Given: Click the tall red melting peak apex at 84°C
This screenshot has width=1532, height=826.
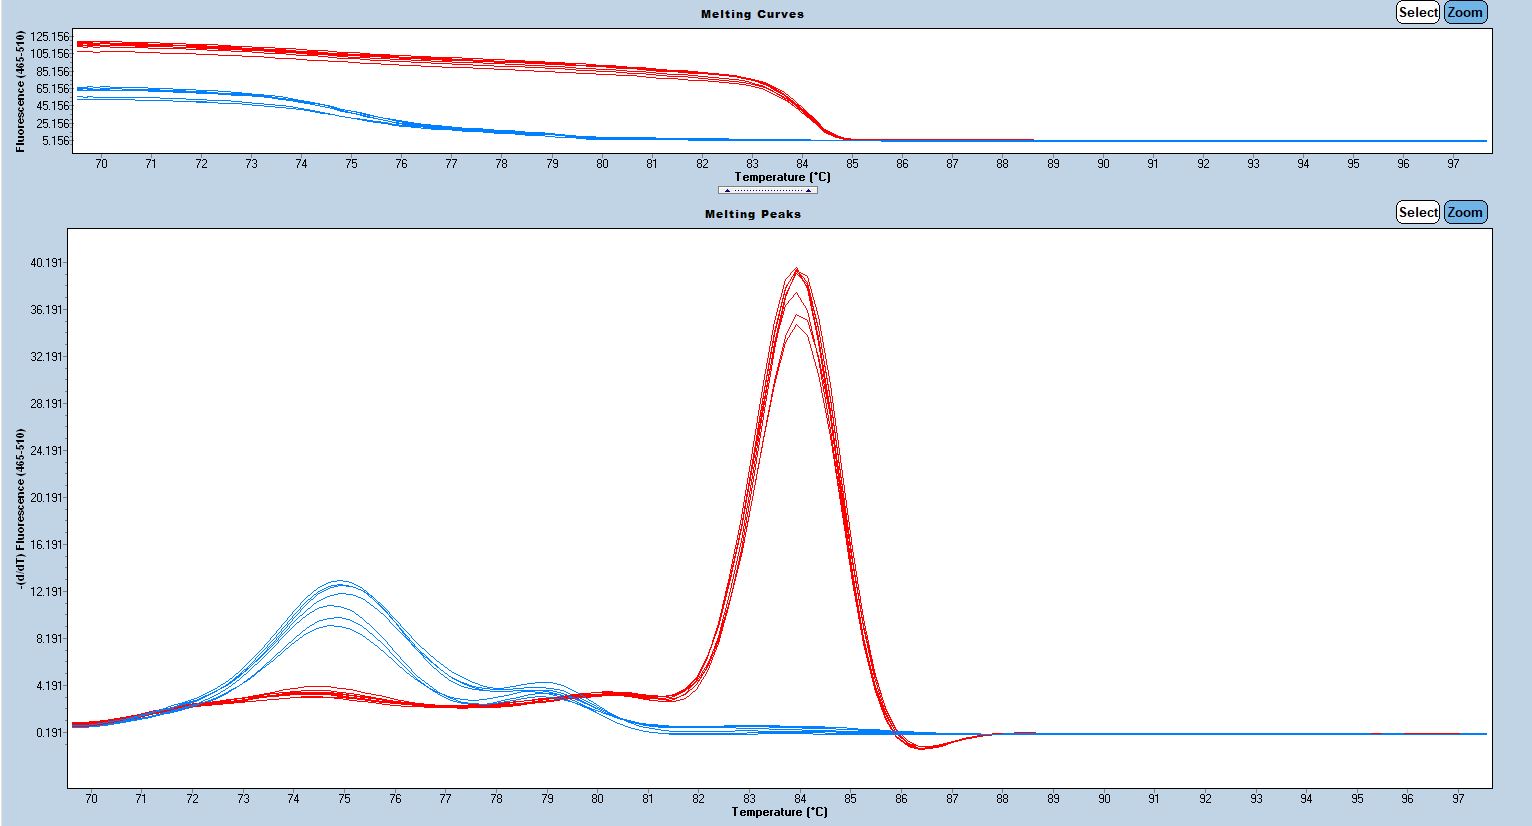Looking at the screenshot, I should coord(797,270).
